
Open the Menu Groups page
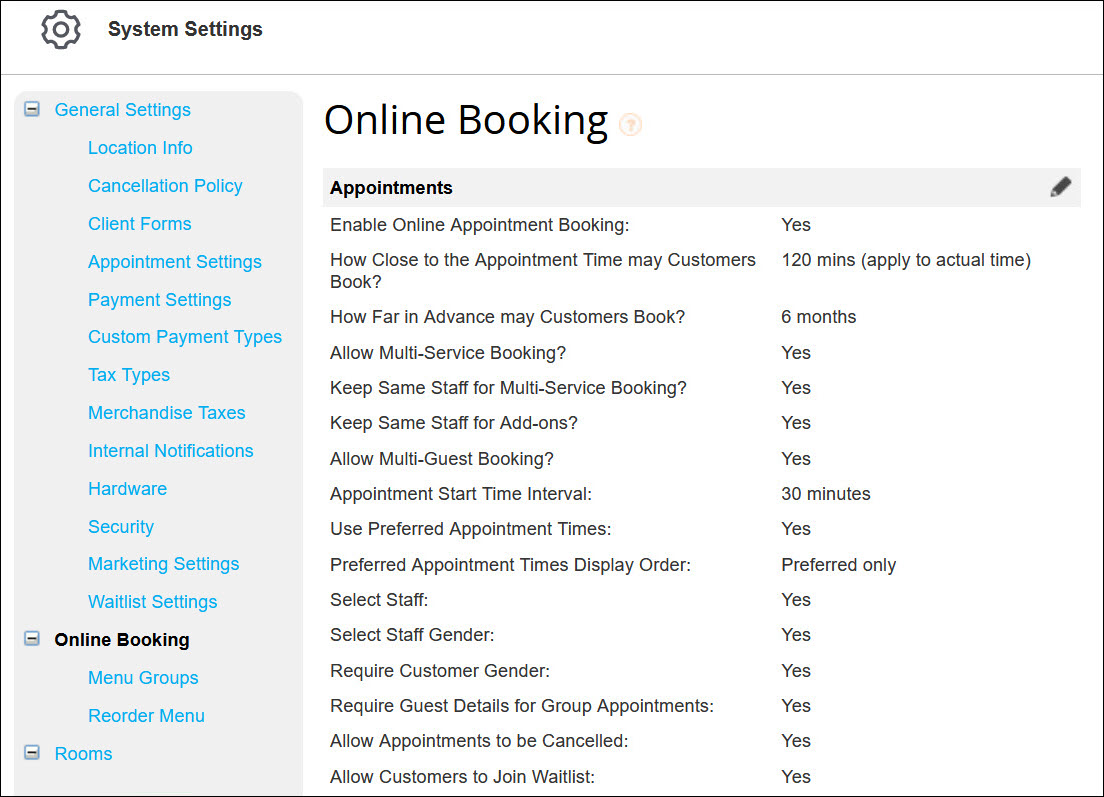pyautogui.click(x=143, y=677)
